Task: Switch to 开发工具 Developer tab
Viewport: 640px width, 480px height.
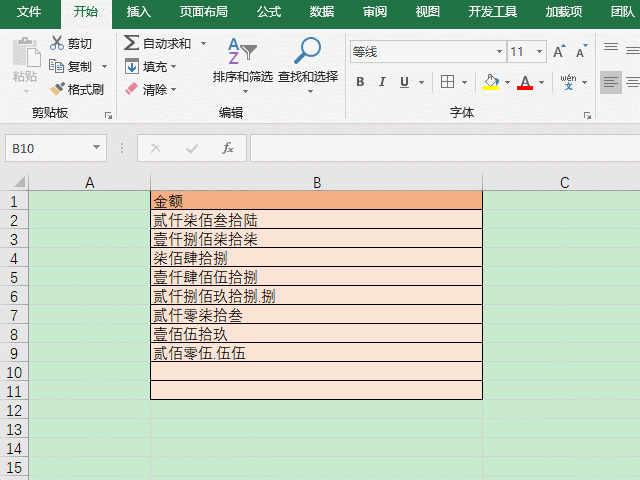Action: 493,11
